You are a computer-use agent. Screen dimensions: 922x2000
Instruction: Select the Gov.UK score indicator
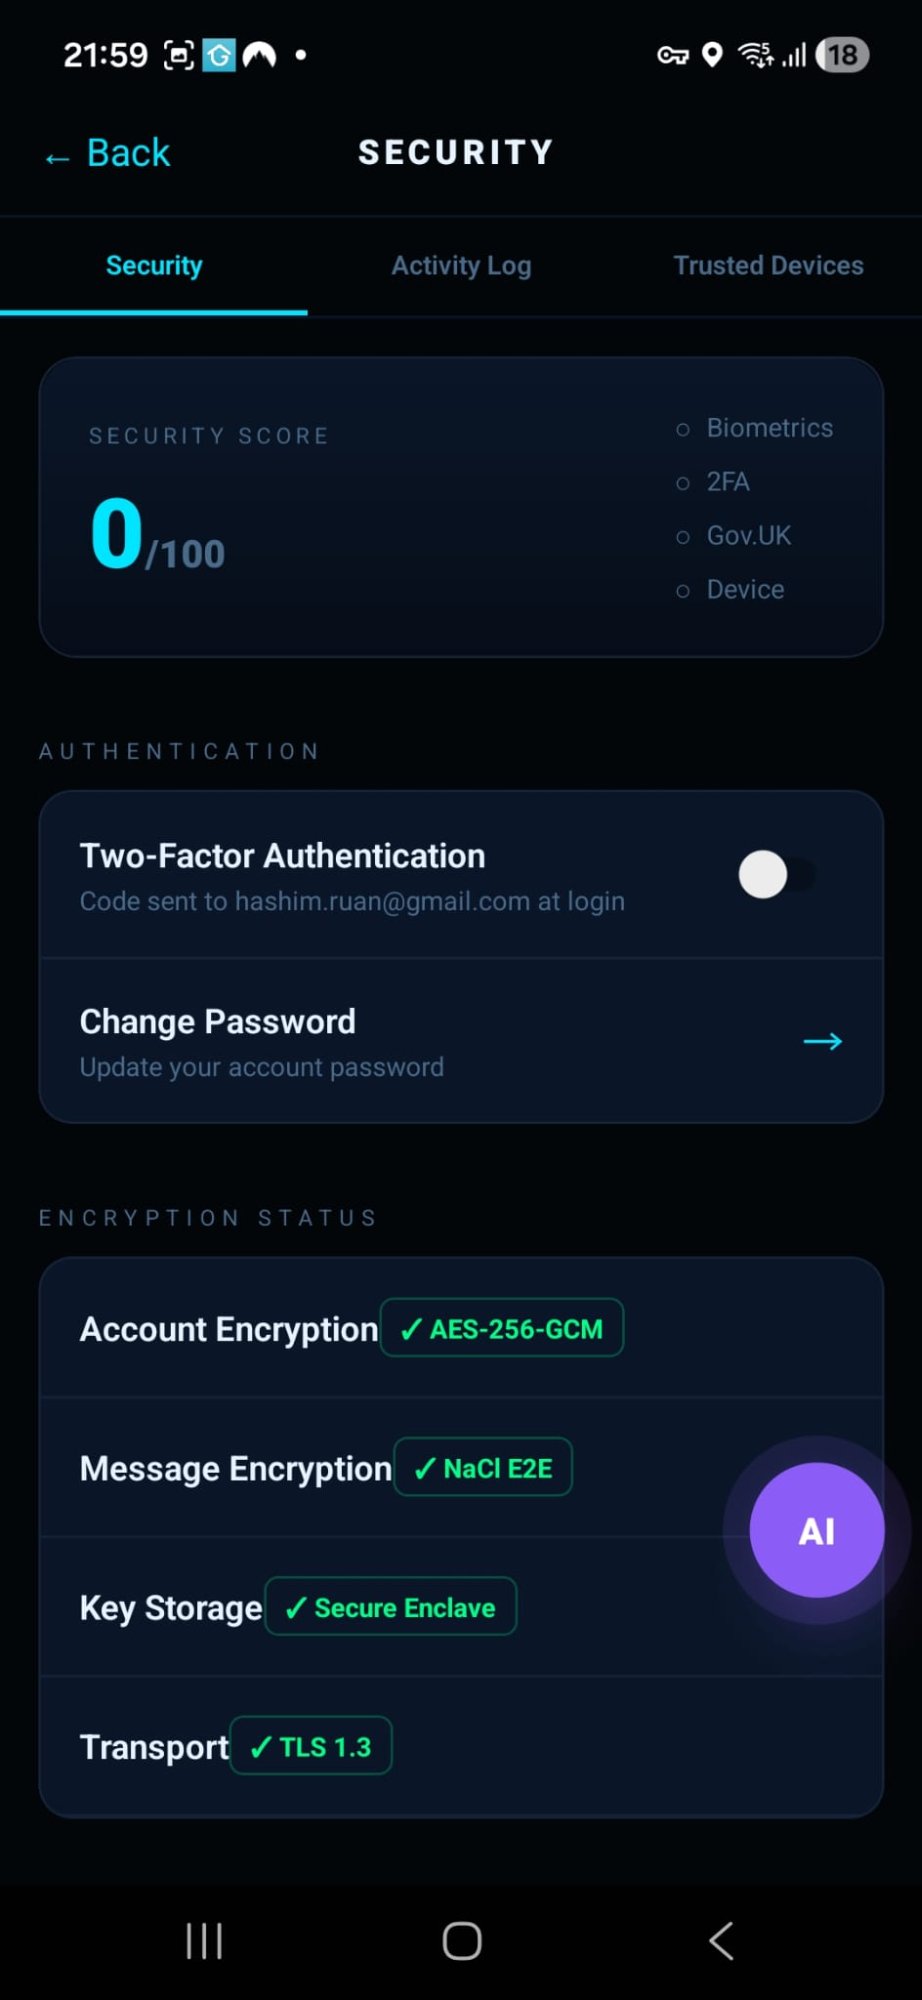735,536
